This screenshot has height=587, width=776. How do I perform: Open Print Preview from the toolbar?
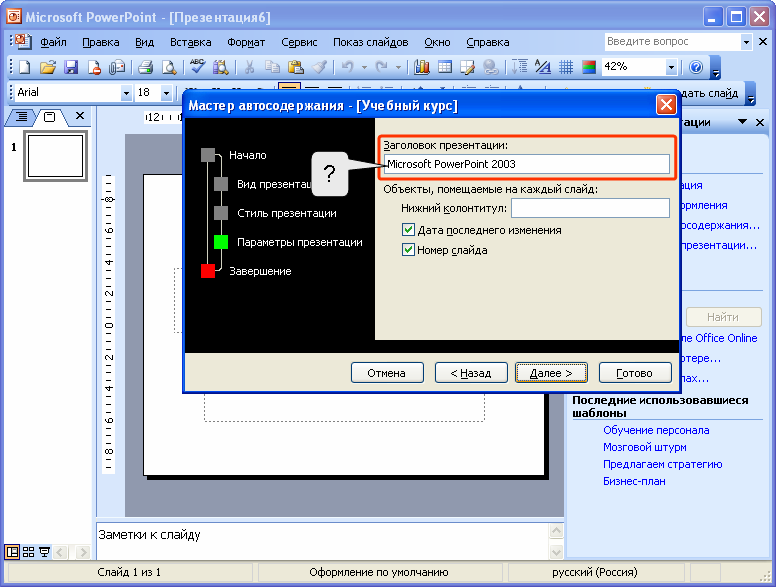169,67
